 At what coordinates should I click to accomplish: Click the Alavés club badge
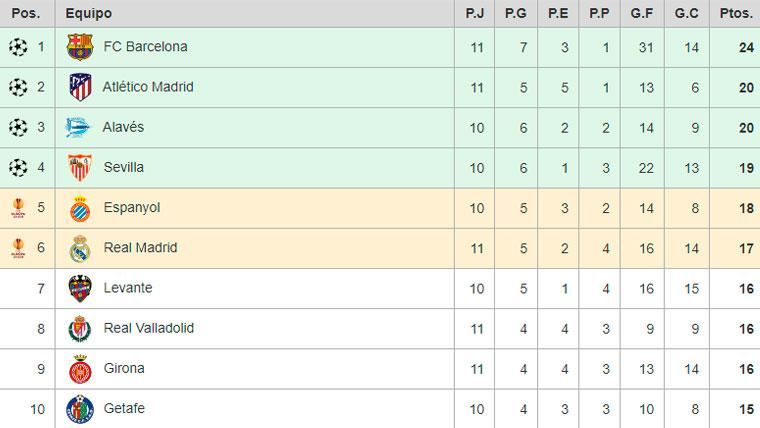(x=80, y=127)
